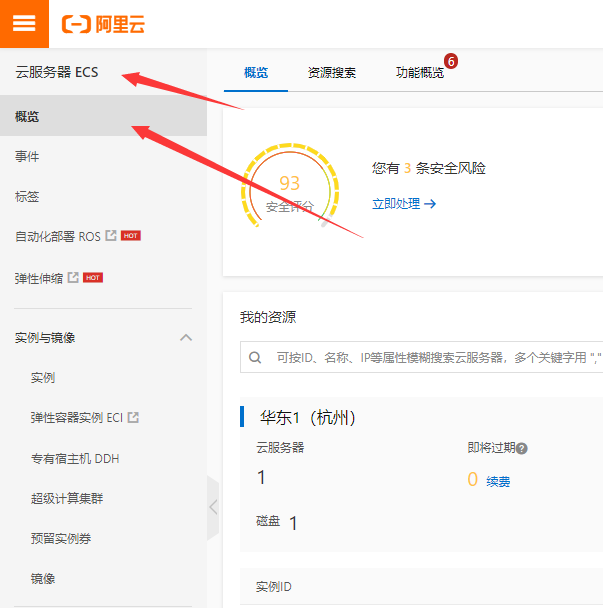Switch to the 资源搜索 tab
This screenshot has height=608, width=603.
(x=332, y=73)
